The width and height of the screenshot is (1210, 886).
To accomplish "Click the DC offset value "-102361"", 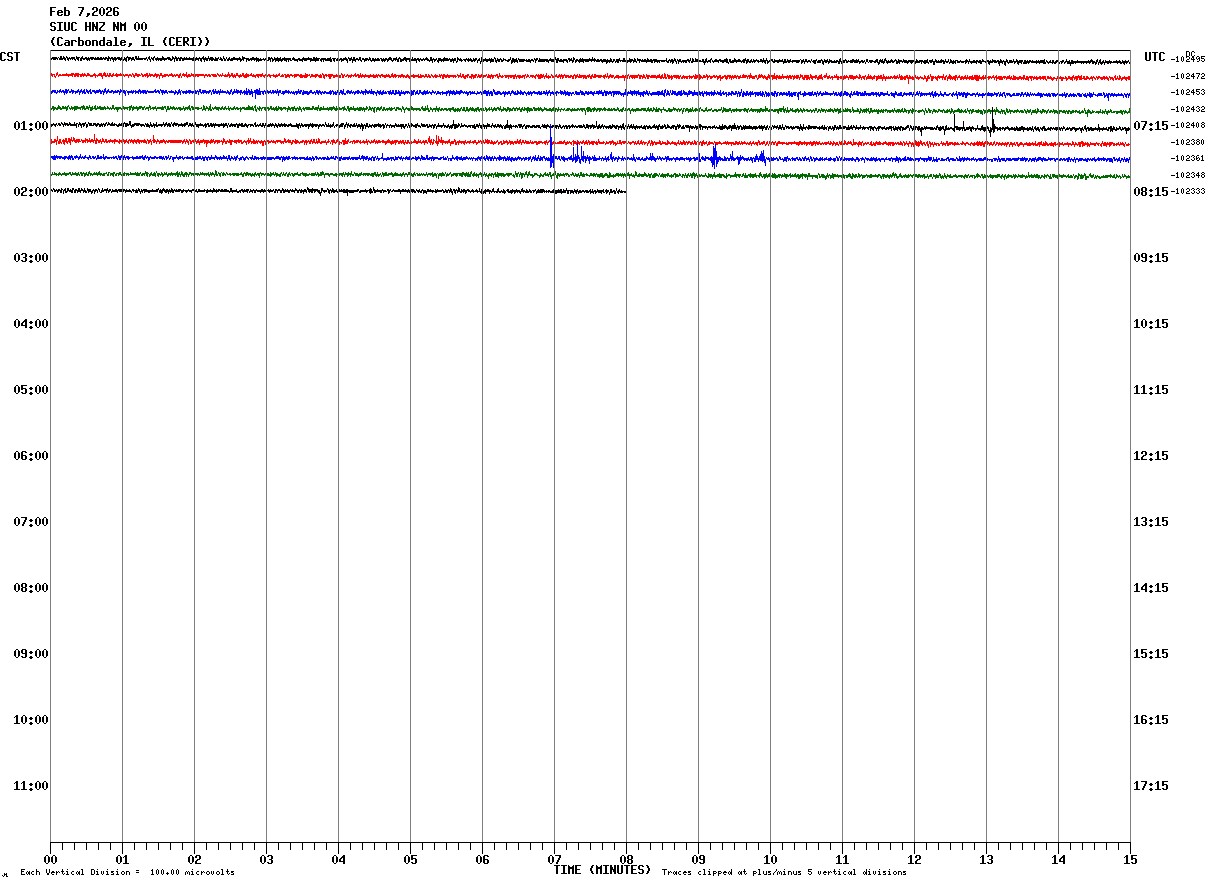I will pyautogui.click(x=1188, y=158).
